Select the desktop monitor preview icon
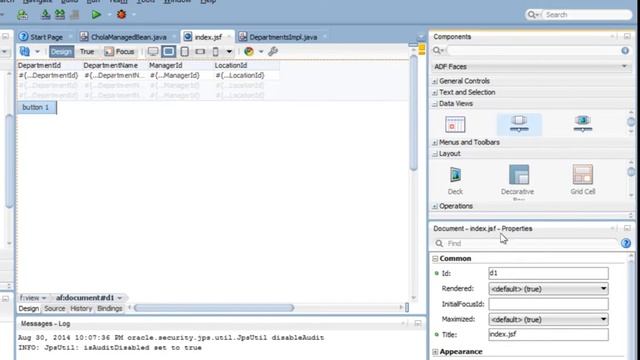The height and width of the screenshot is (360, 640). [x=153, y=51]
